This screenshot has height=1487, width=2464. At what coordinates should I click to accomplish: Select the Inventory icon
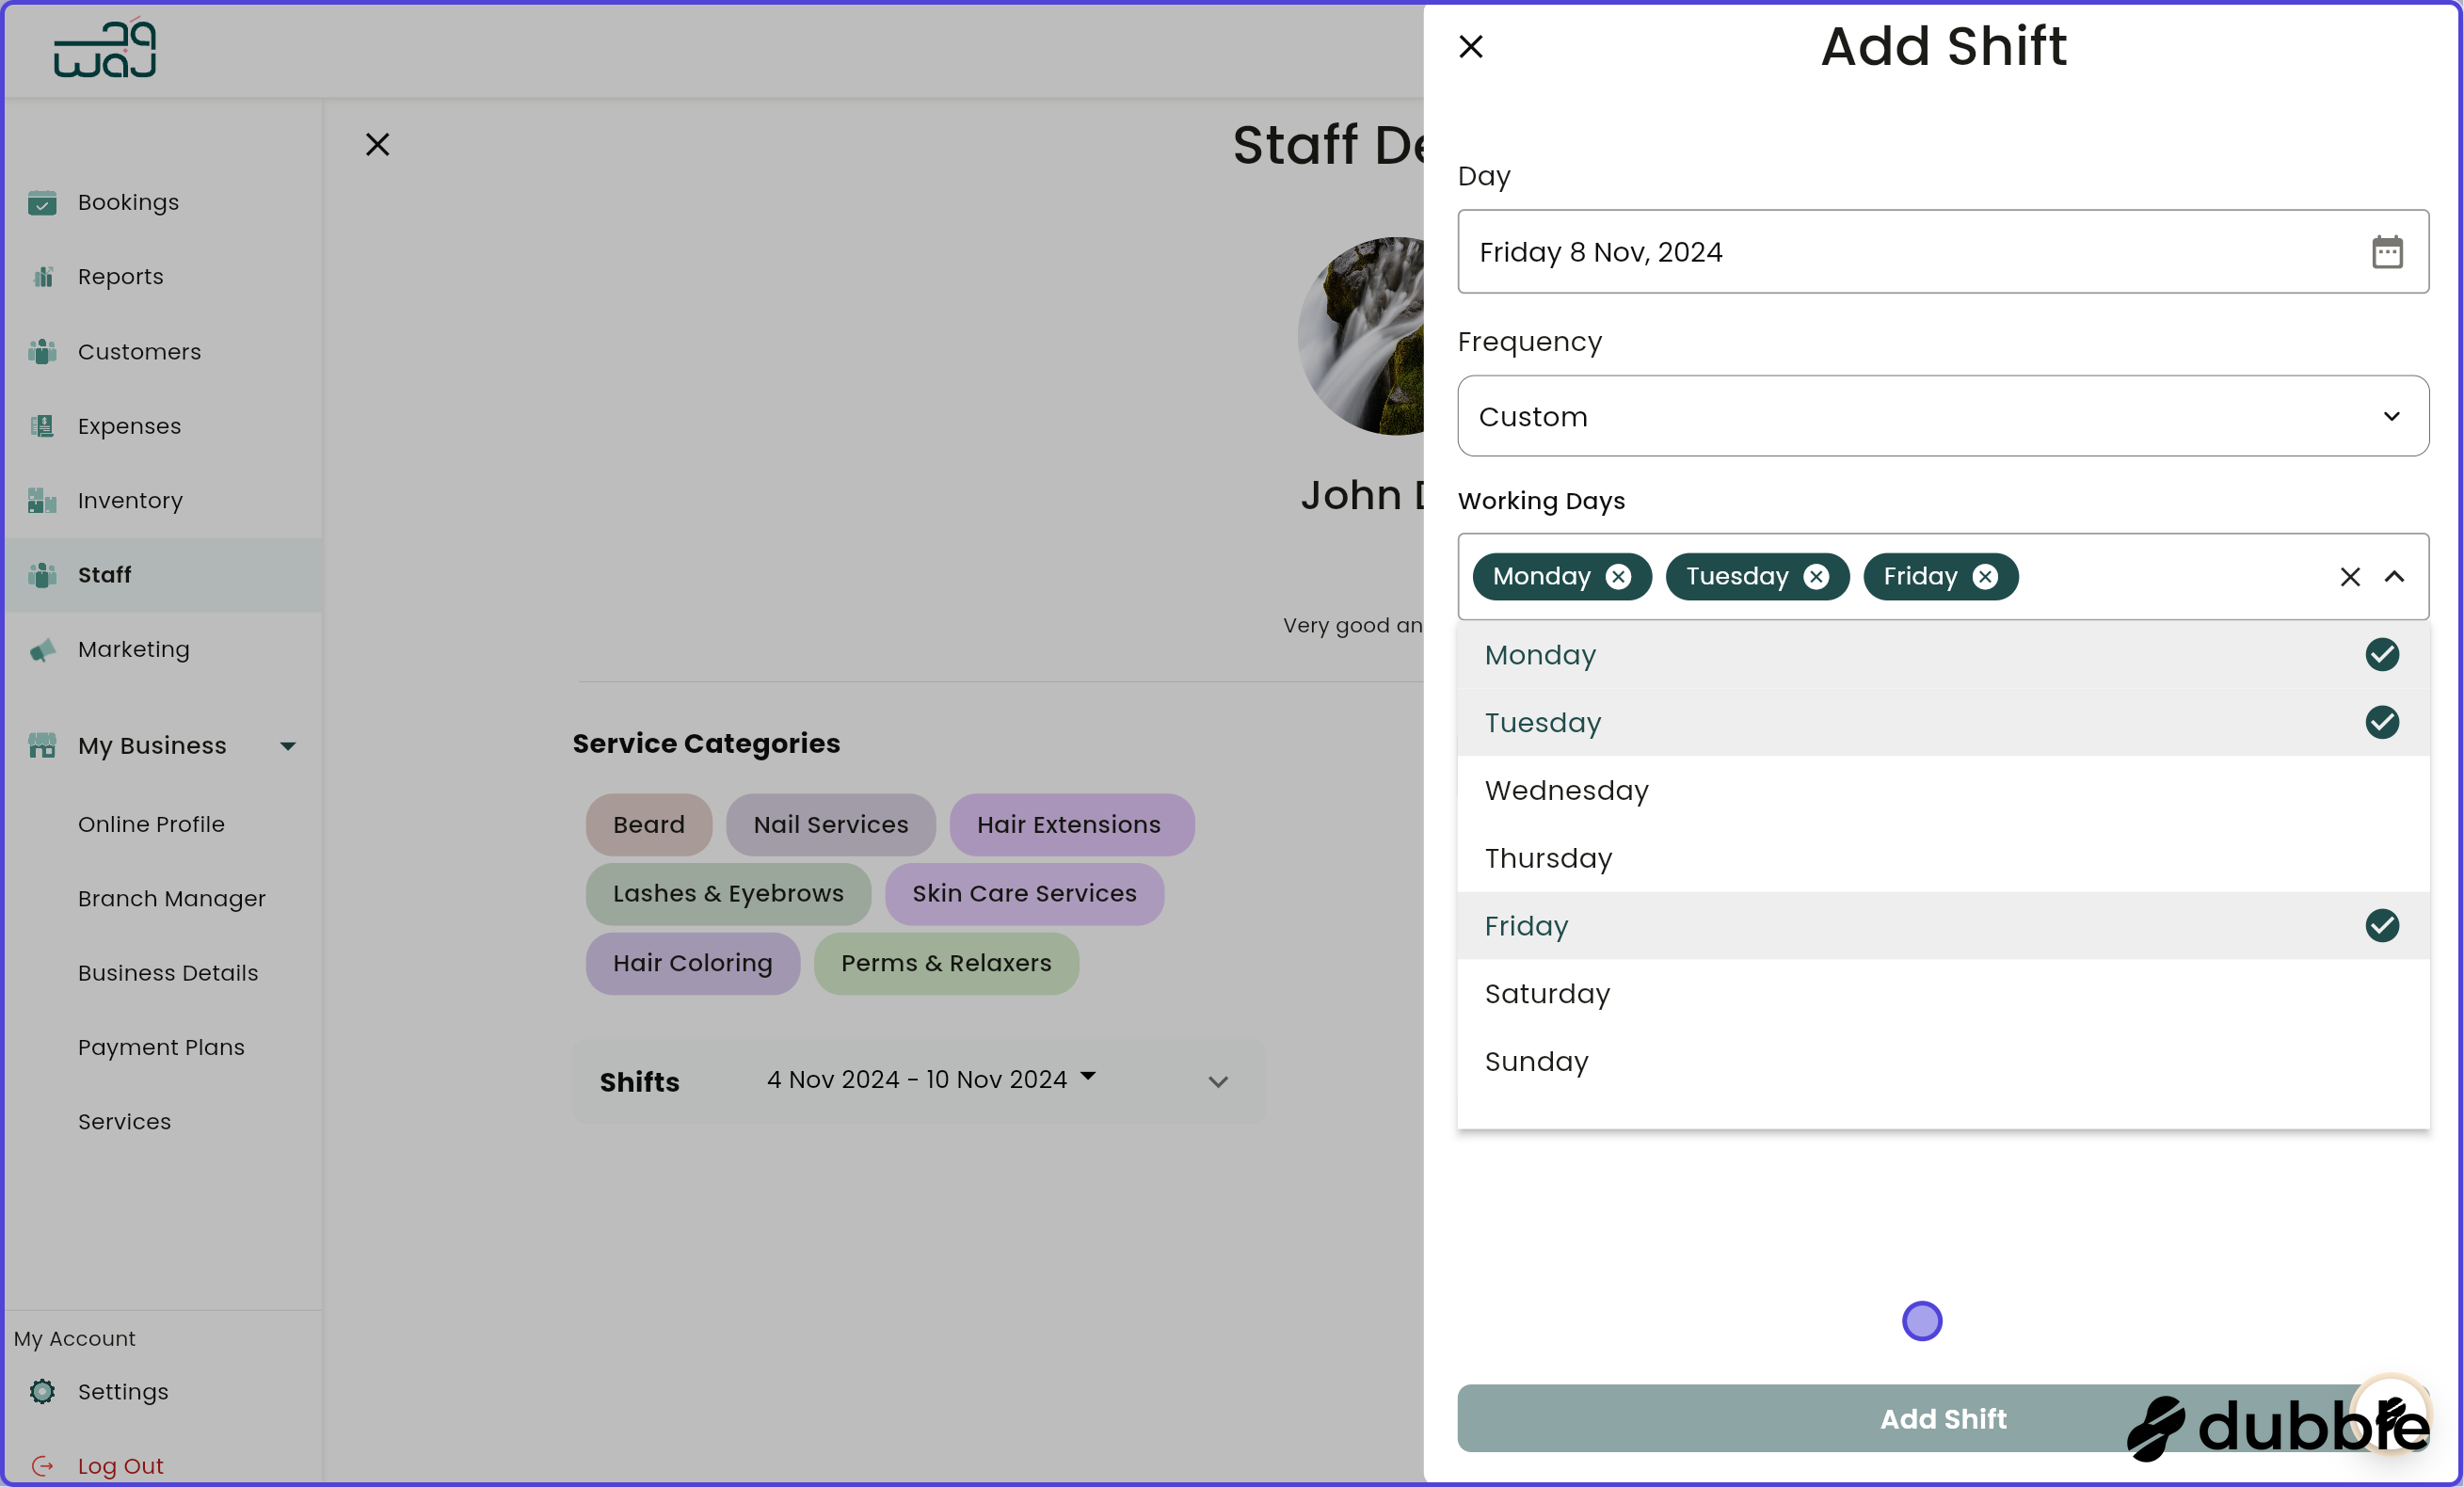(43, 501)
